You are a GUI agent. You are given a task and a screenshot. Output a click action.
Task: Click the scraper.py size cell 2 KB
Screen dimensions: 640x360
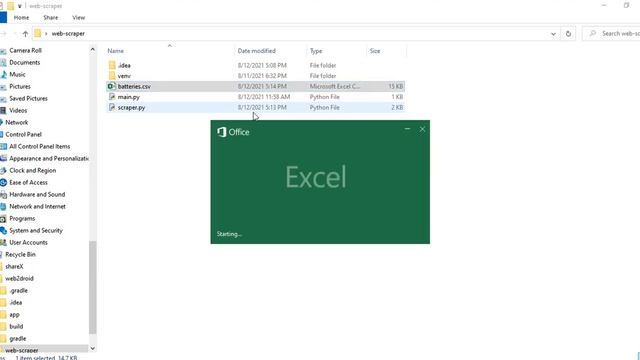(x=397, y=108)
